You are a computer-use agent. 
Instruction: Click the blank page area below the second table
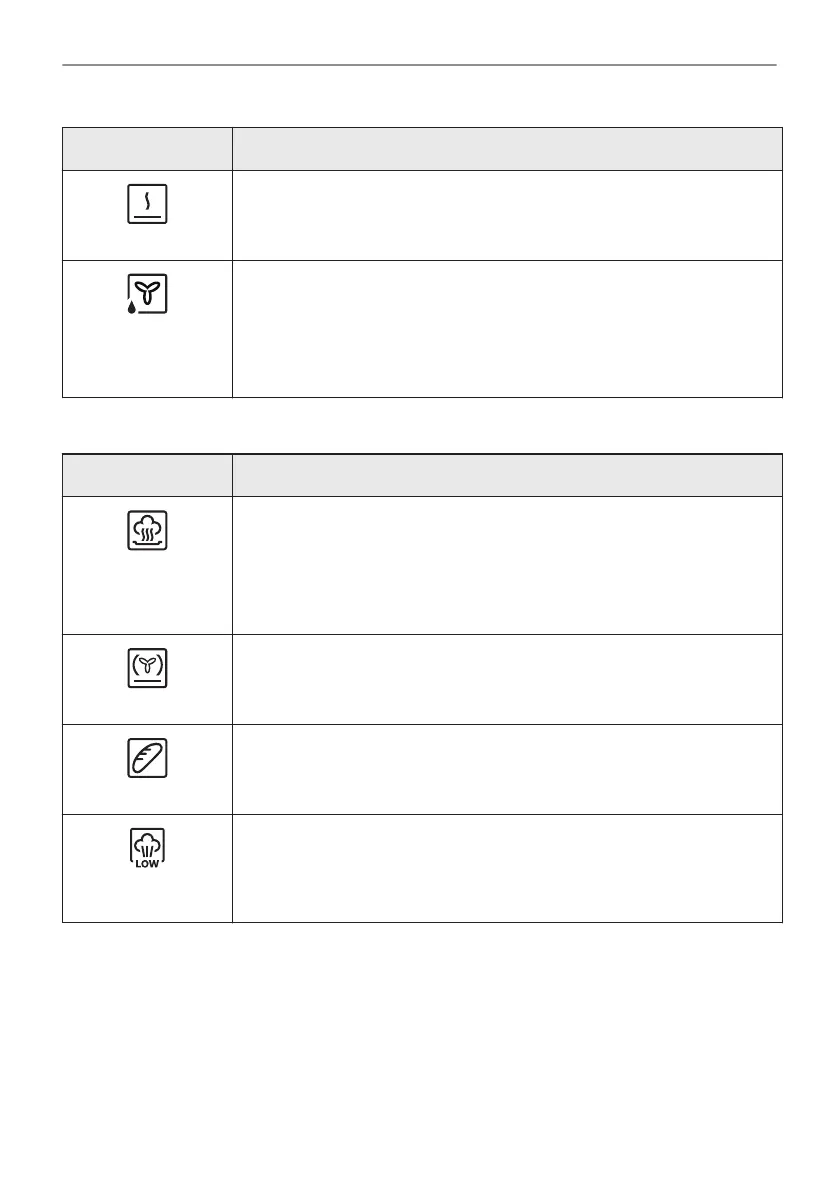[x=419, y=1050]
